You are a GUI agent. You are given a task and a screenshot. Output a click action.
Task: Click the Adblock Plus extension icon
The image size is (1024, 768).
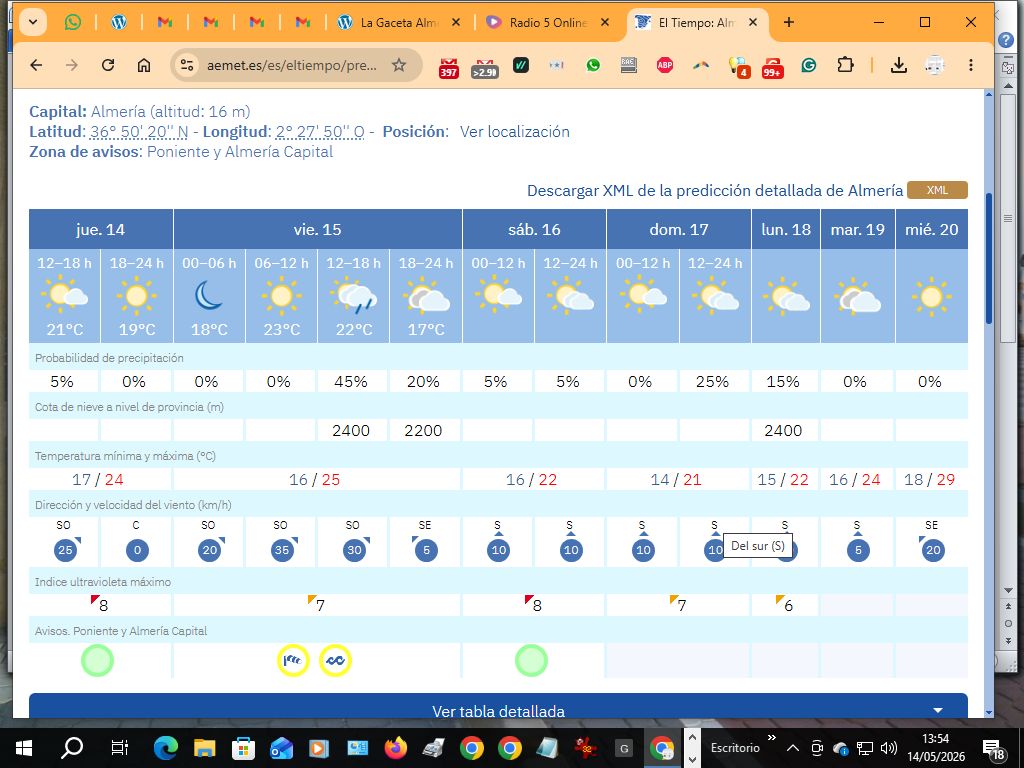click(665, 65)
